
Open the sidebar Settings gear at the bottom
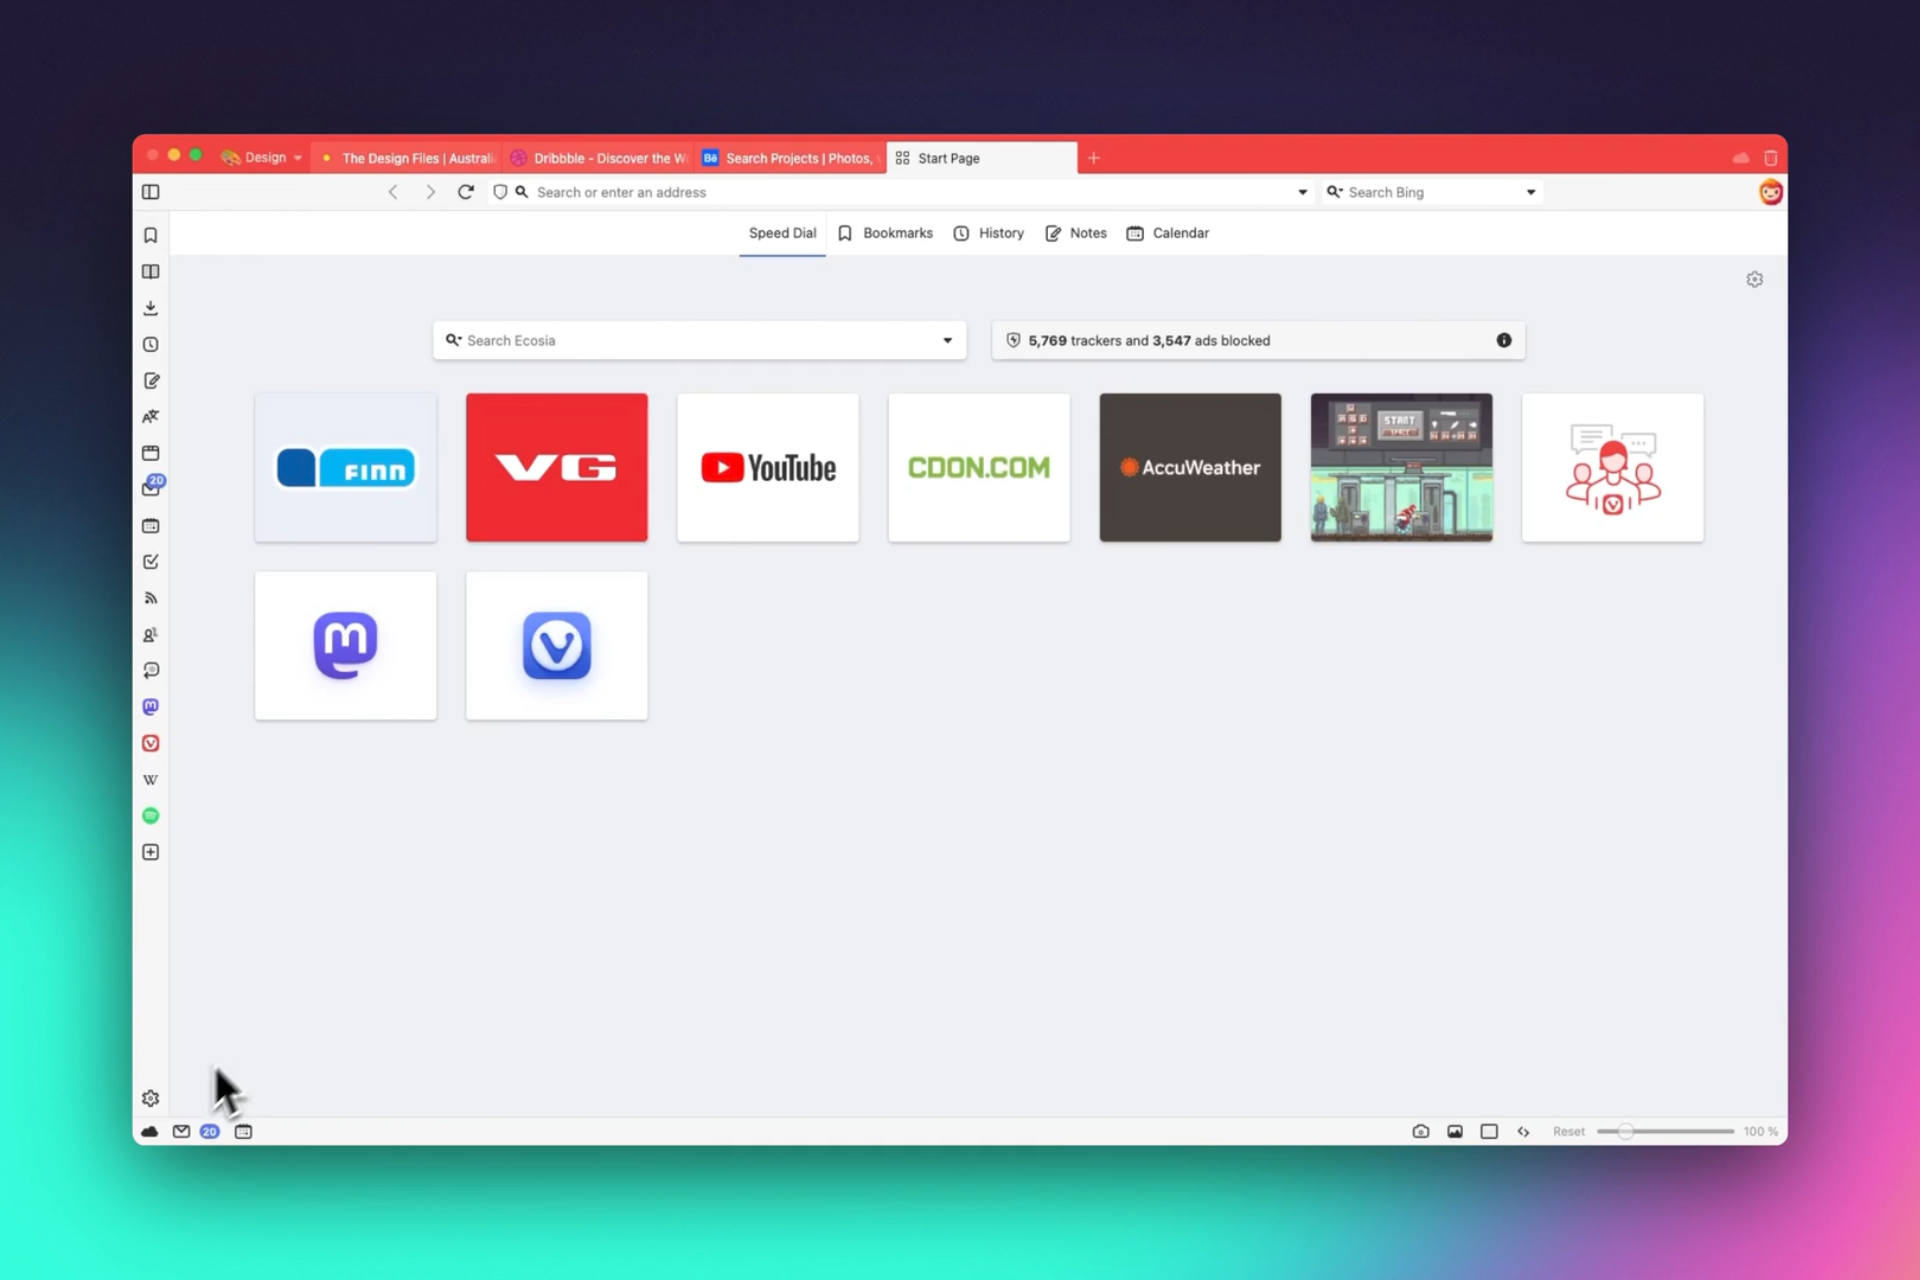(151, 1099)
